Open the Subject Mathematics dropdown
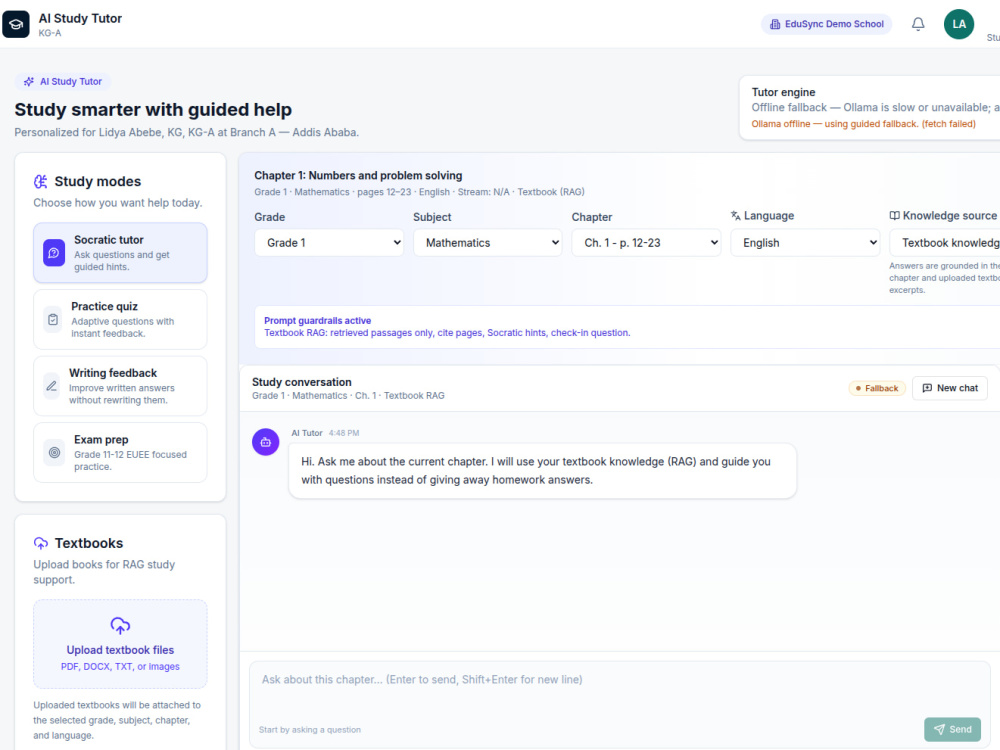This screenshot has height=750, width=1000. 488,242
